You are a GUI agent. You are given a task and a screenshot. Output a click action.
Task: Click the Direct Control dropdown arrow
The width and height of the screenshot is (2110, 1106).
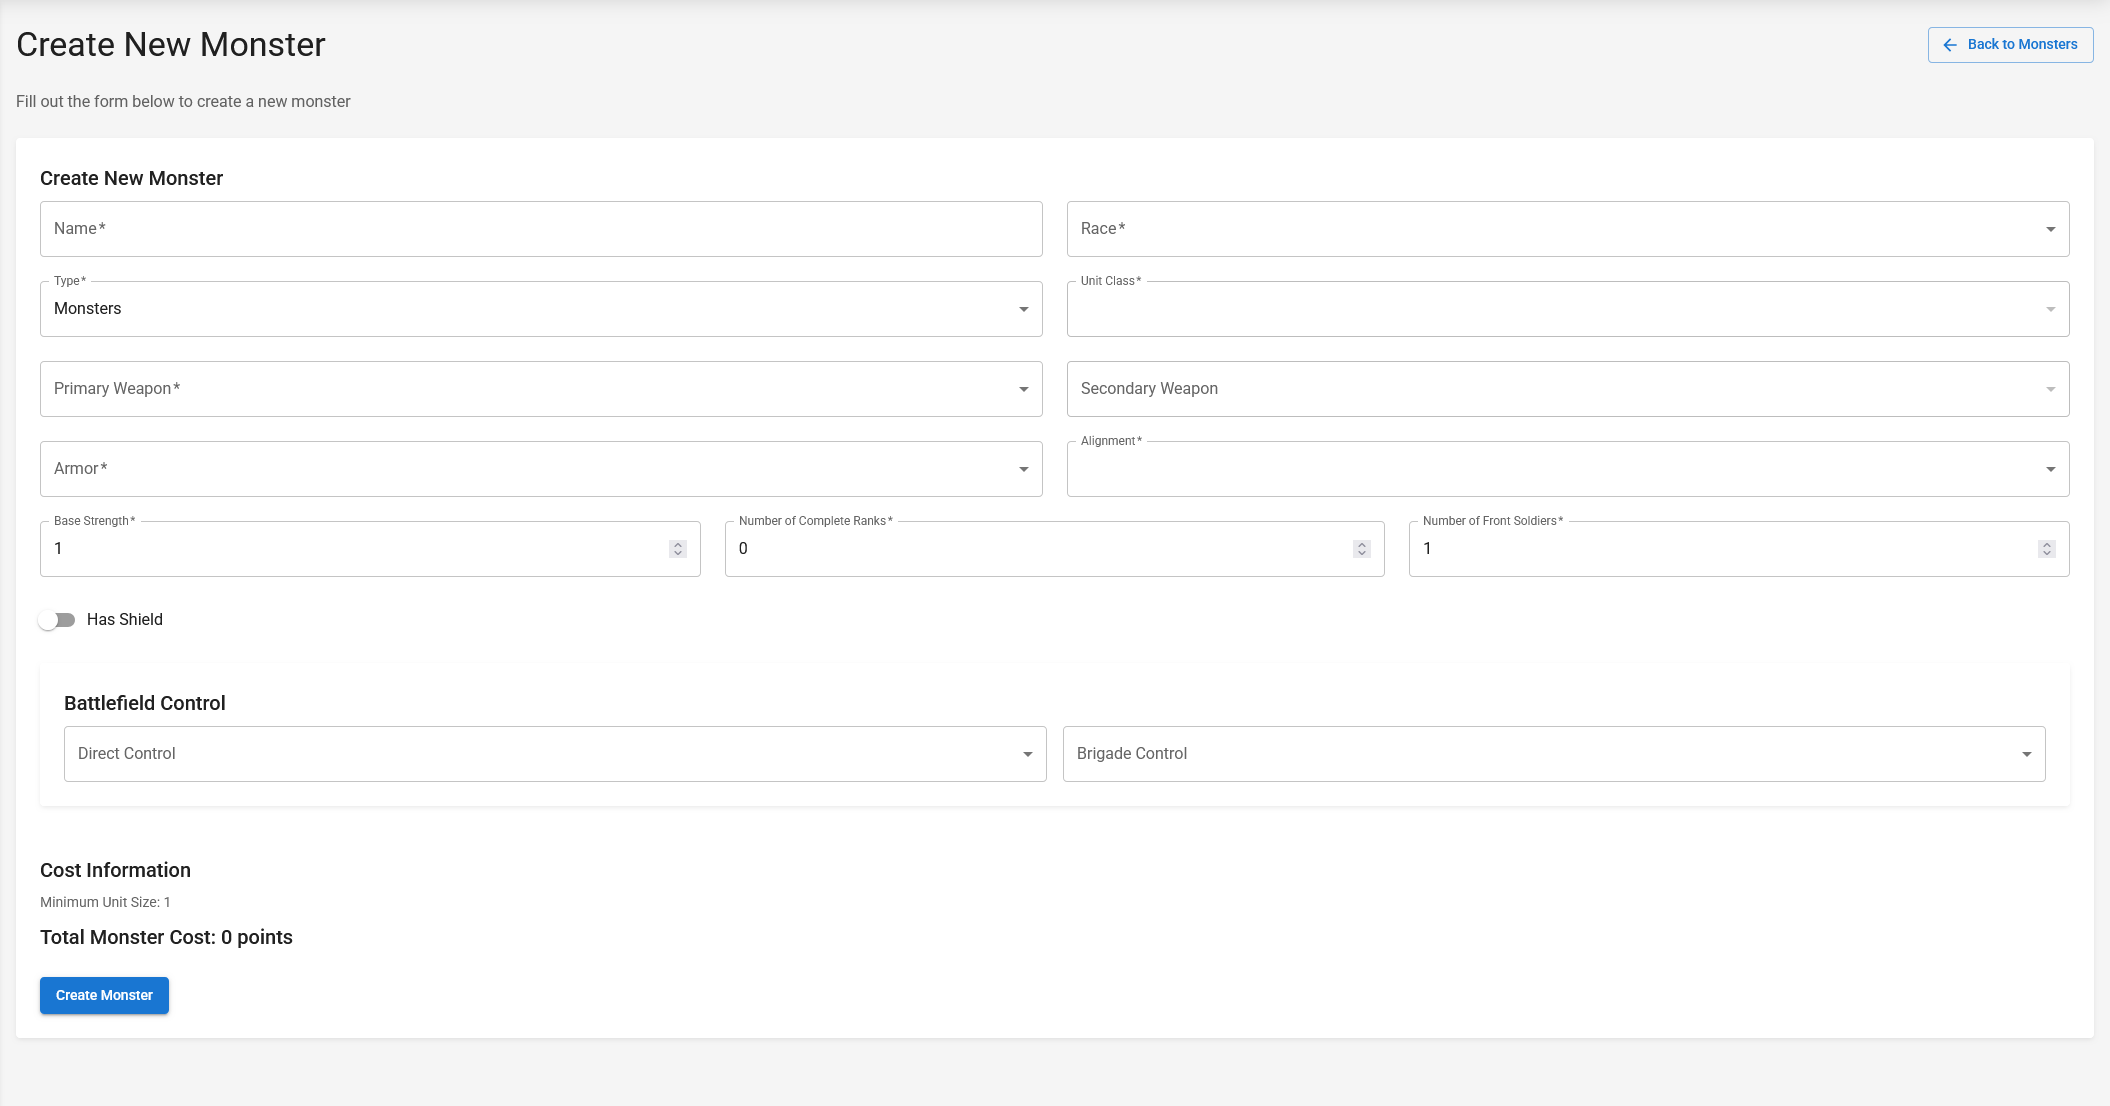1027,754
